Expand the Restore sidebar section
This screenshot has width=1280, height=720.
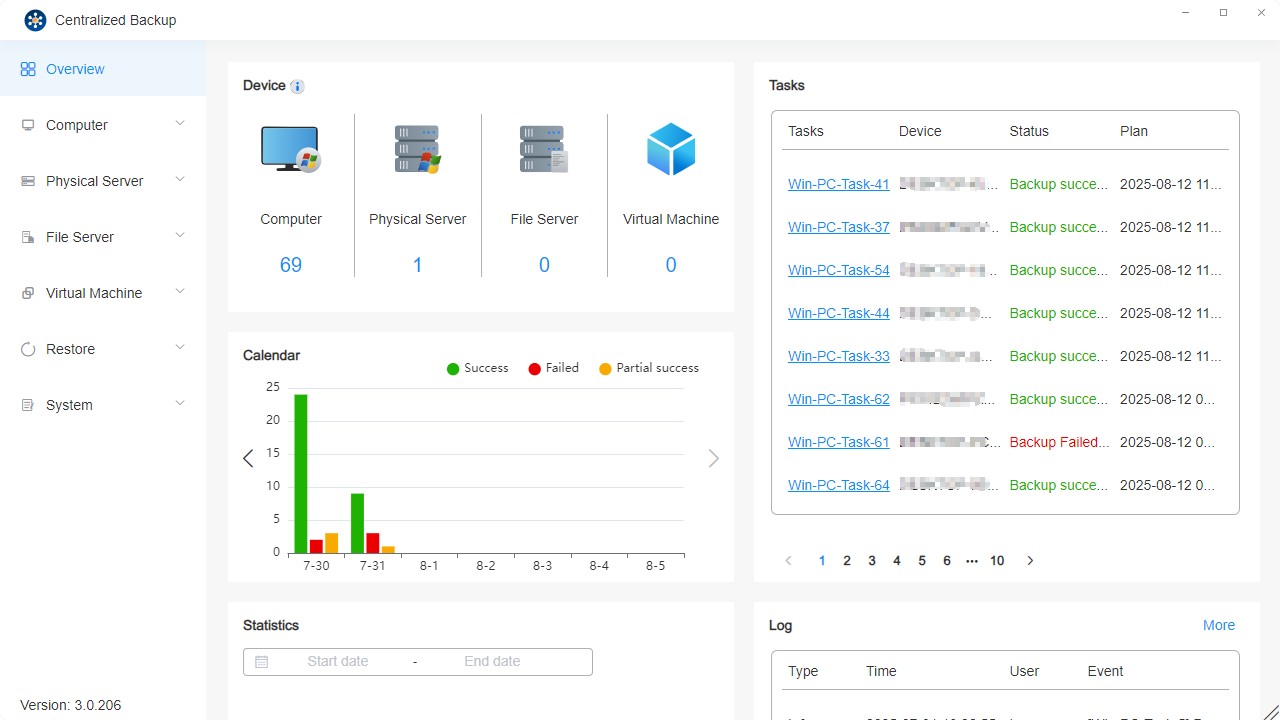pos(180,348)
